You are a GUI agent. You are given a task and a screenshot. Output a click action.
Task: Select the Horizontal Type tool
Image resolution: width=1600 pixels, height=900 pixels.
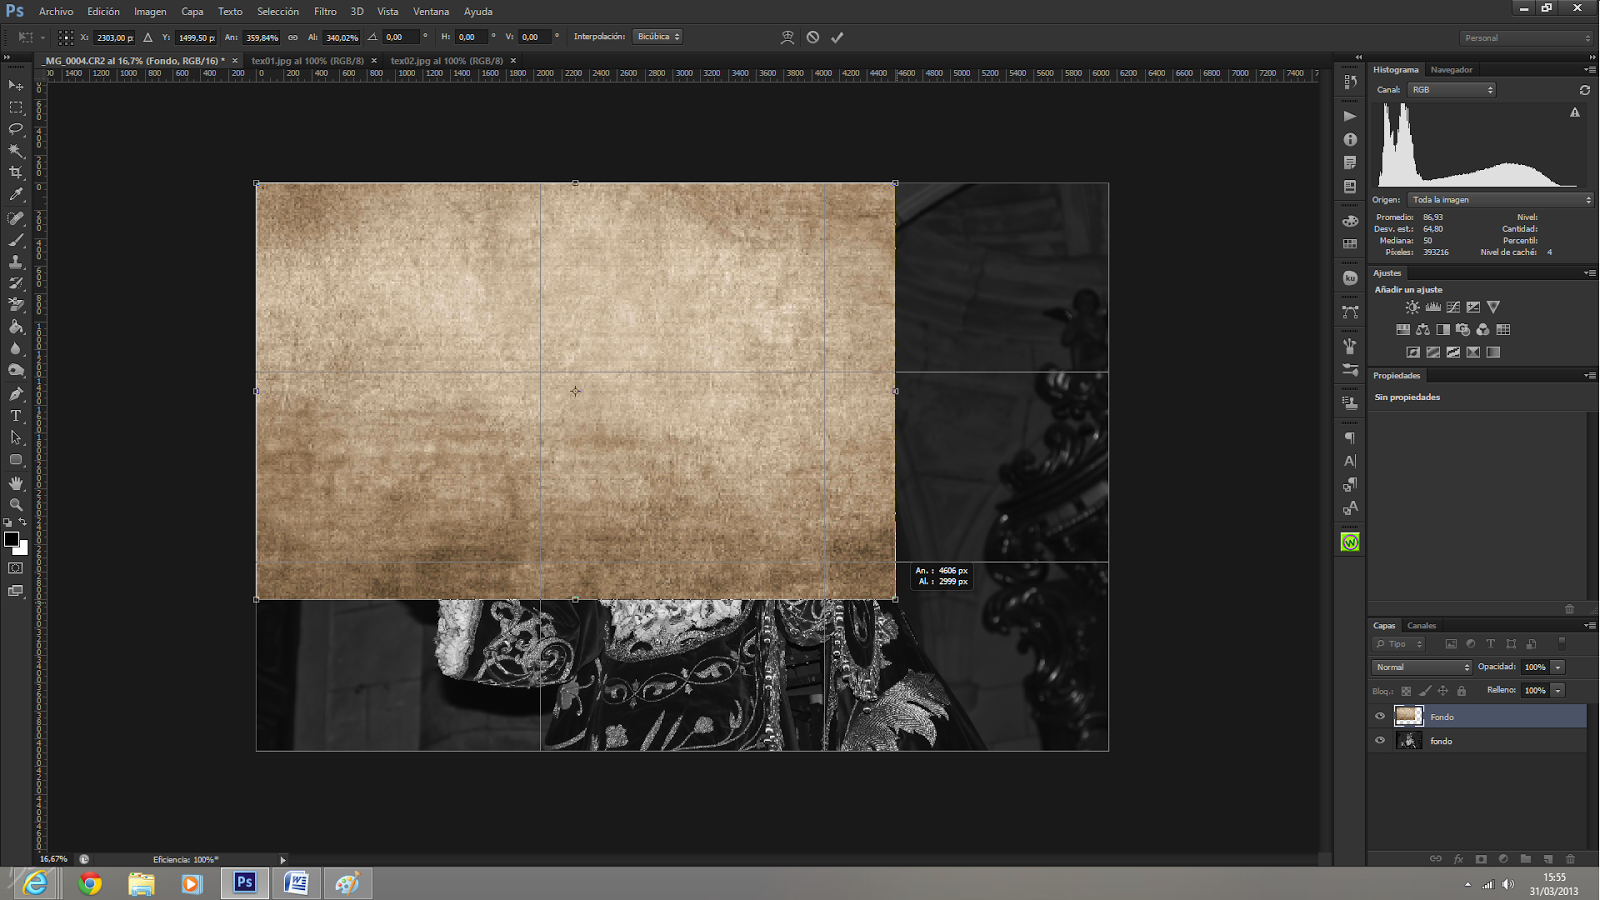coord(16,416)
